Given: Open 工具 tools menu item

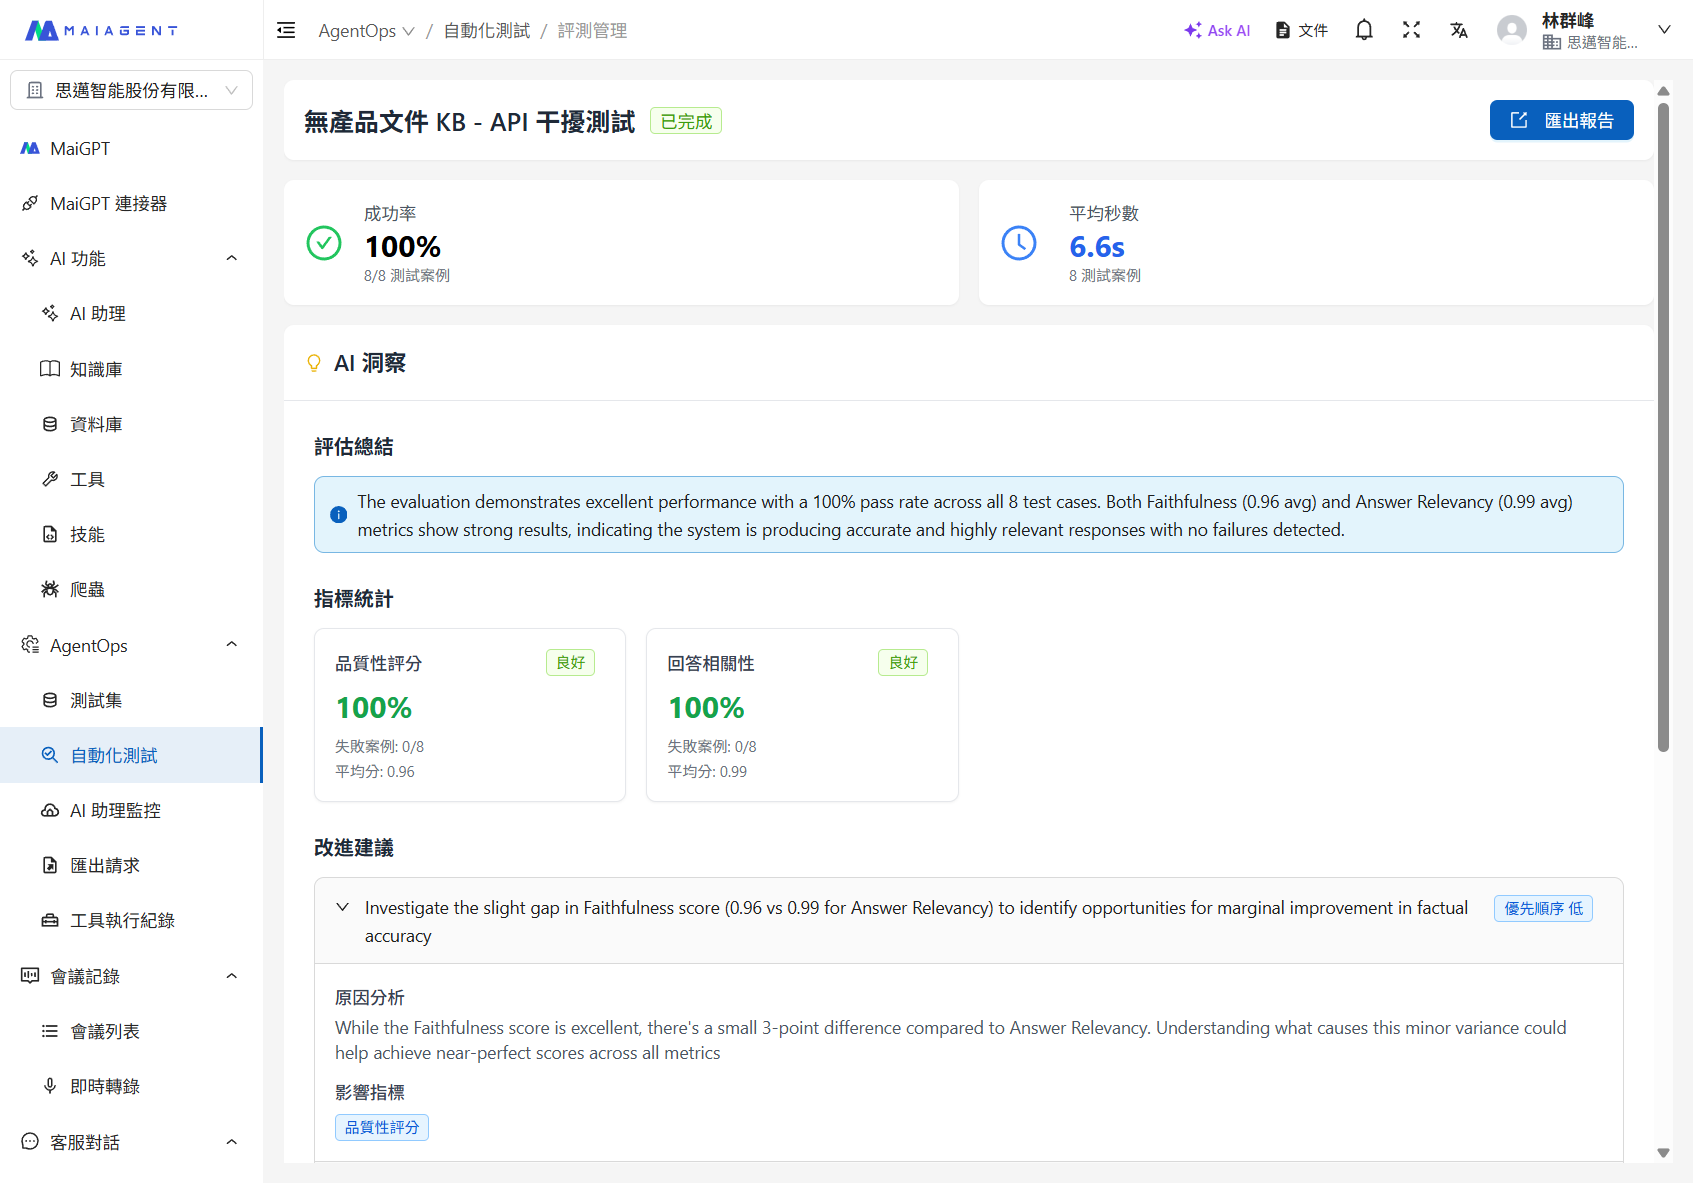Looking at the screenshot, I should 131,479.
